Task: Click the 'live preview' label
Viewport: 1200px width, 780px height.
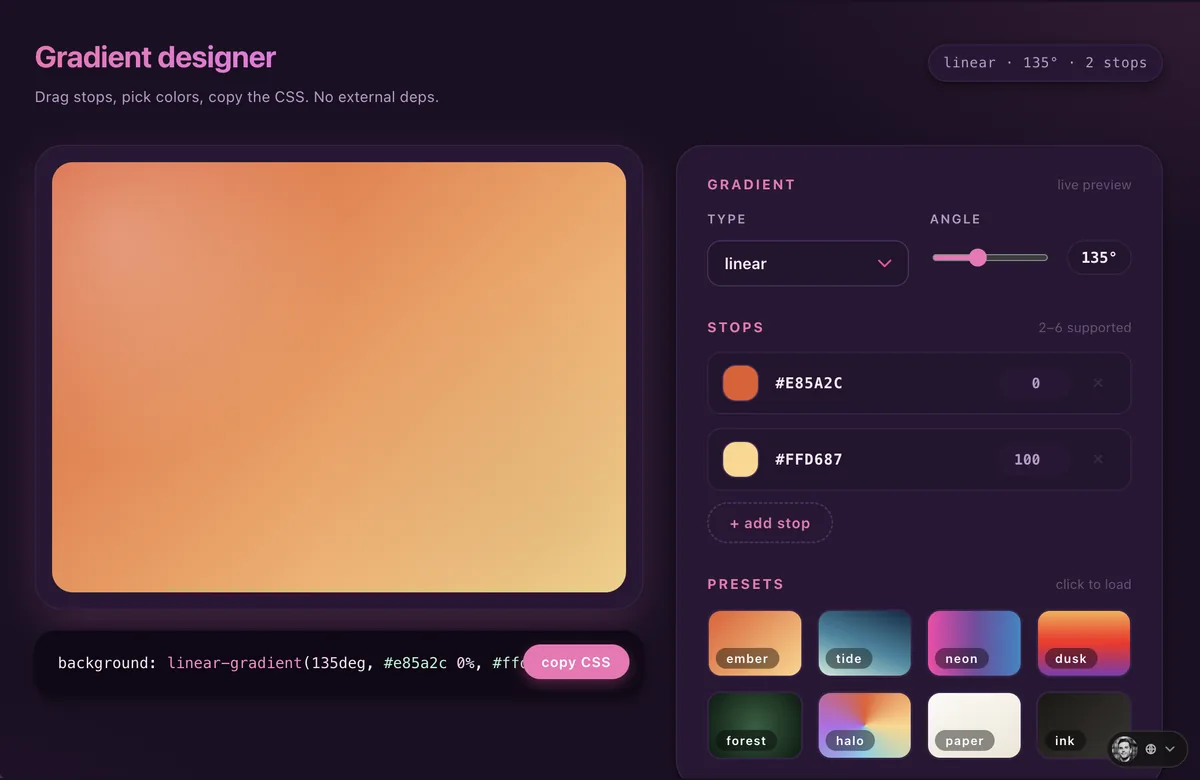Action: (1094, 185)
